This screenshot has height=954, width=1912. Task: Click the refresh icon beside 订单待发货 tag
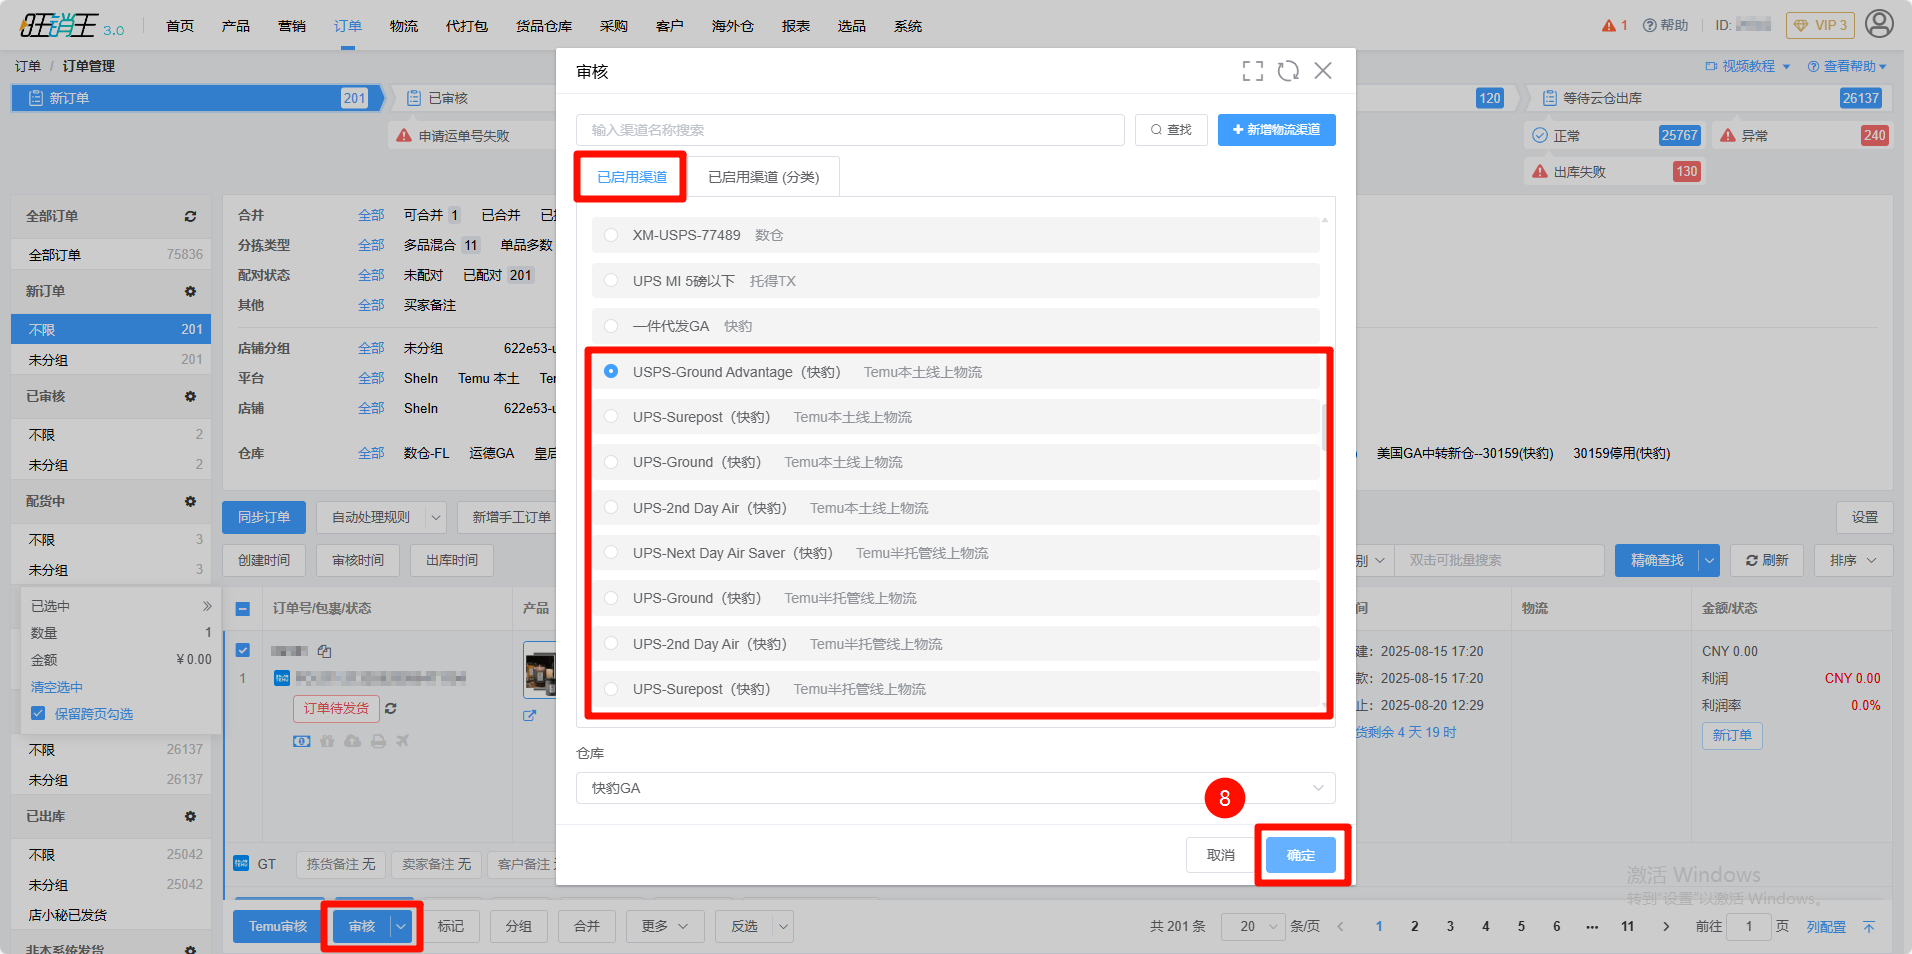[x=391, y=708]
